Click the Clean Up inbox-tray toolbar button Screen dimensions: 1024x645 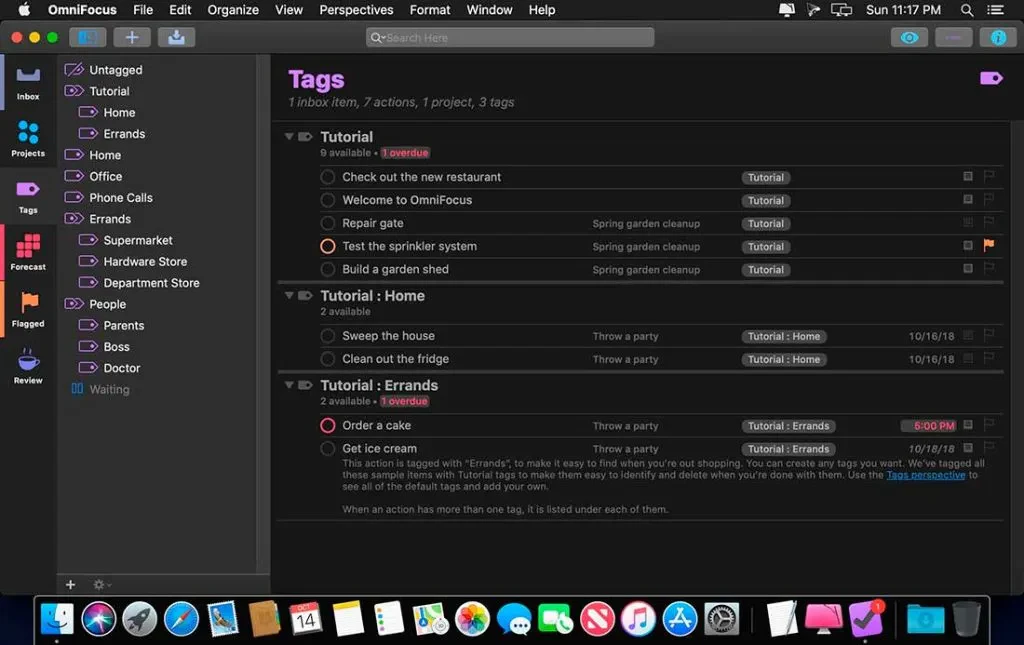[x=176, y=37]
